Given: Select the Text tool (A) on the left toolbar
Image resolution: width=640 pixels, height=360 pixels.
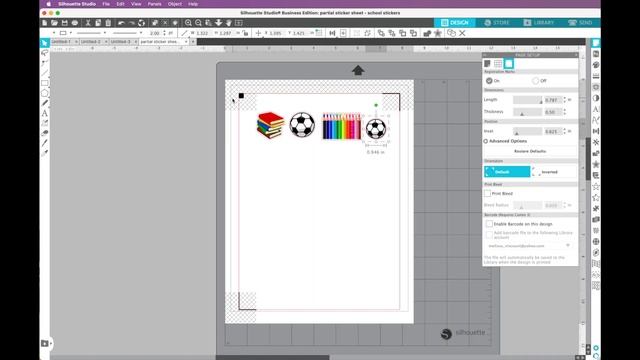Looking at the screenshot, I should click(x=44, y=113).
